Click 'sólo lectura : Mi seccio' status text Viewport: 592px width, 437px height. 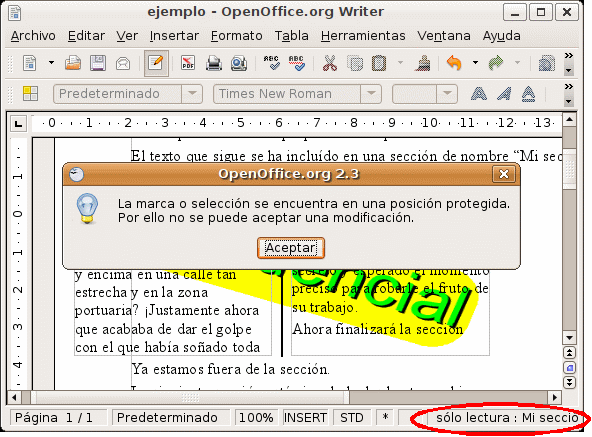click(507, 418)
